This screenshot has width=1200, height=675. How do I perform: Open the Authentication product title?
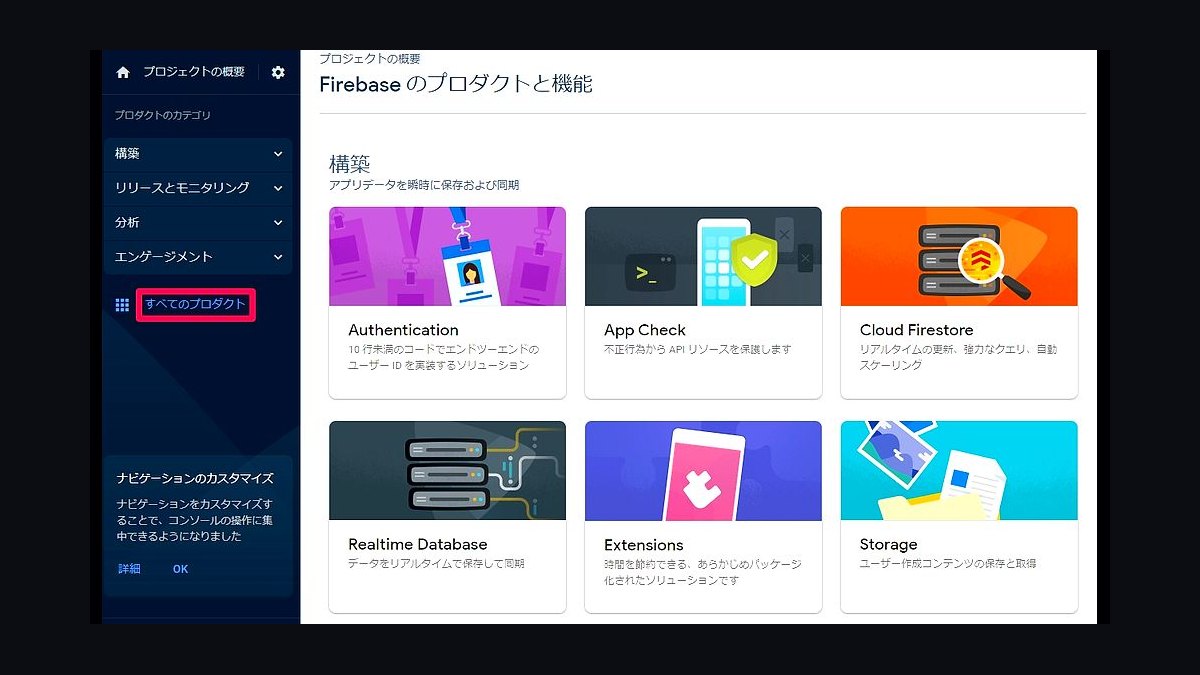(x=403, y=330)
